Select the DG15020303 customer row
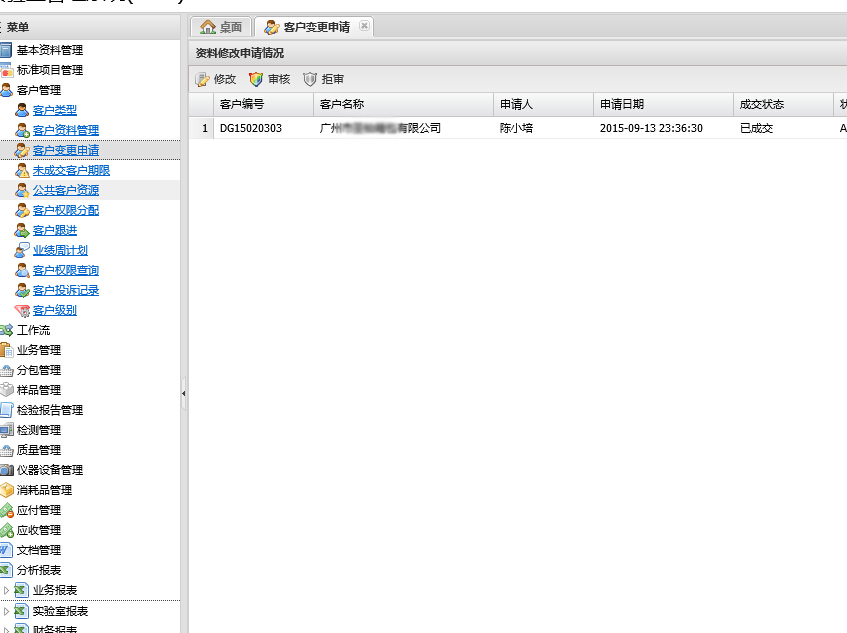Image resolution: width=847 pixels, height=633 pixels. (251, 128)
